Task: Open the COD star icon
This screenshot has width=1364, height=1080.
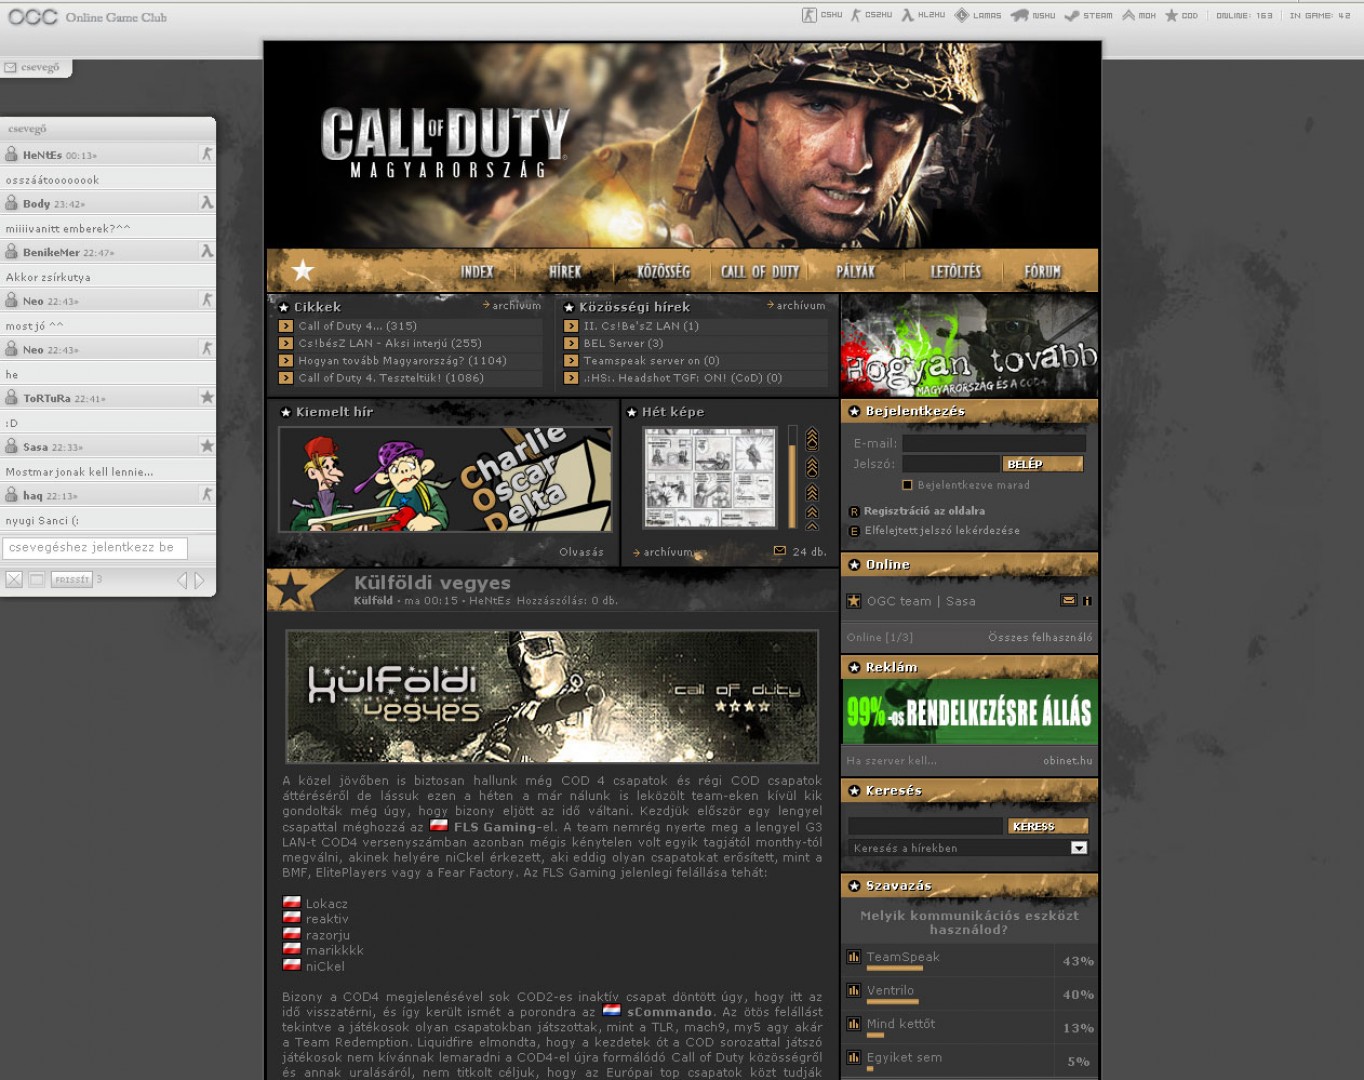Action: click(1171, 15)
